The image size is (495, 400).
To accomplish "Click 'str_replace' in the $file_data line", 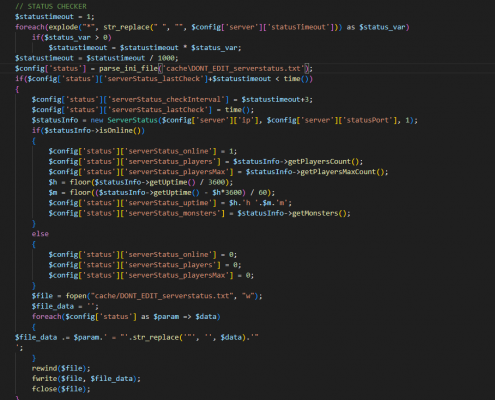I will pos(155,337).
